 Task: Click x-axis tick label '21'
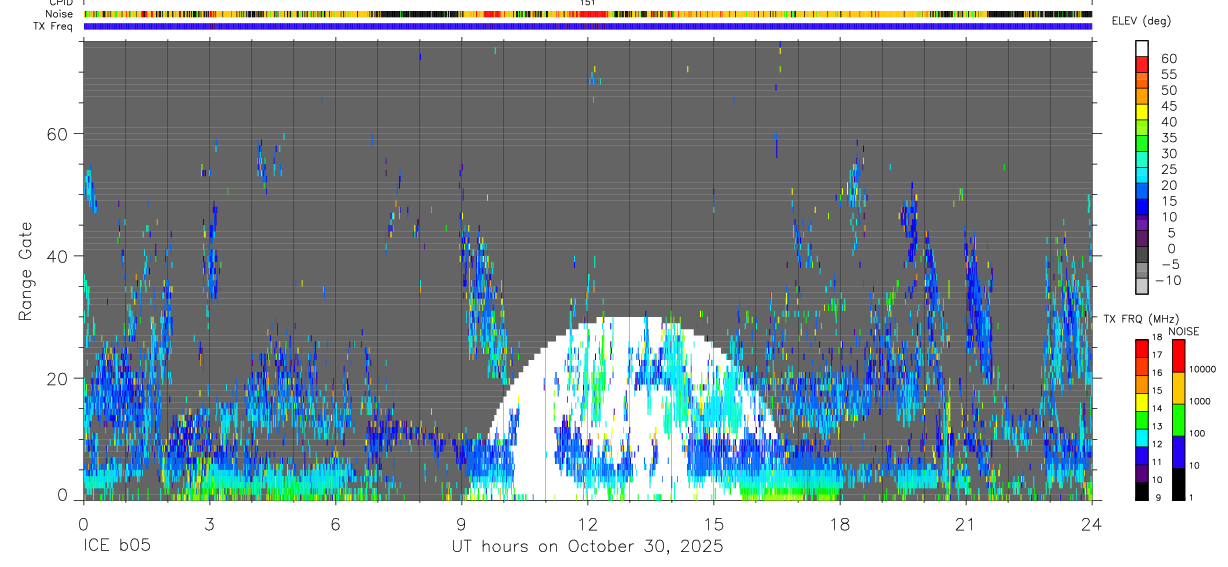coord(966,523)
